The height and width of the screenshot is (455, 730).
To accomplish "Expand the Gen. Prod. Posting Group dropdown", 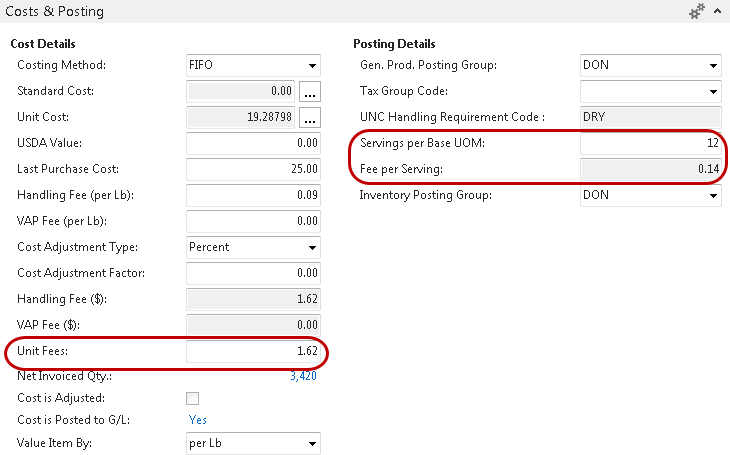I will (712, 65).
